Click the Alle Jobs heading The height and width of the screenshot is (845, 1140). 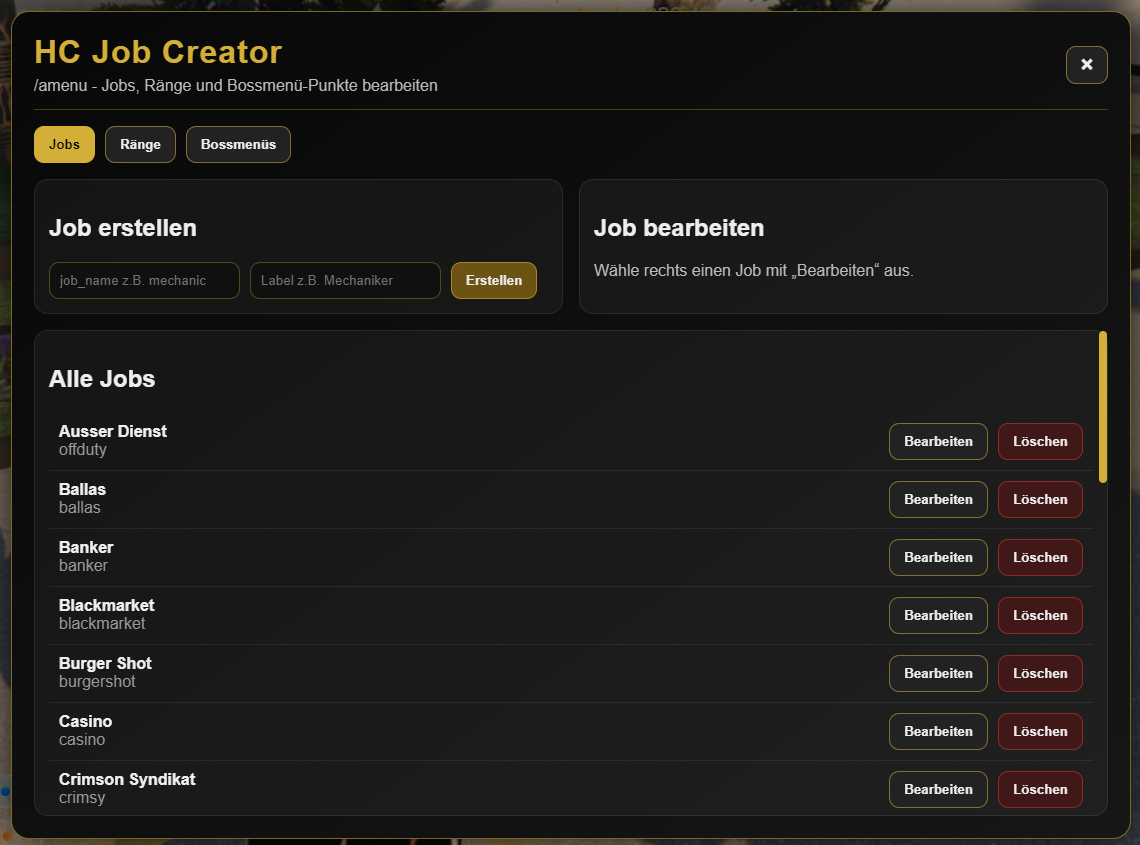[102, 379]
